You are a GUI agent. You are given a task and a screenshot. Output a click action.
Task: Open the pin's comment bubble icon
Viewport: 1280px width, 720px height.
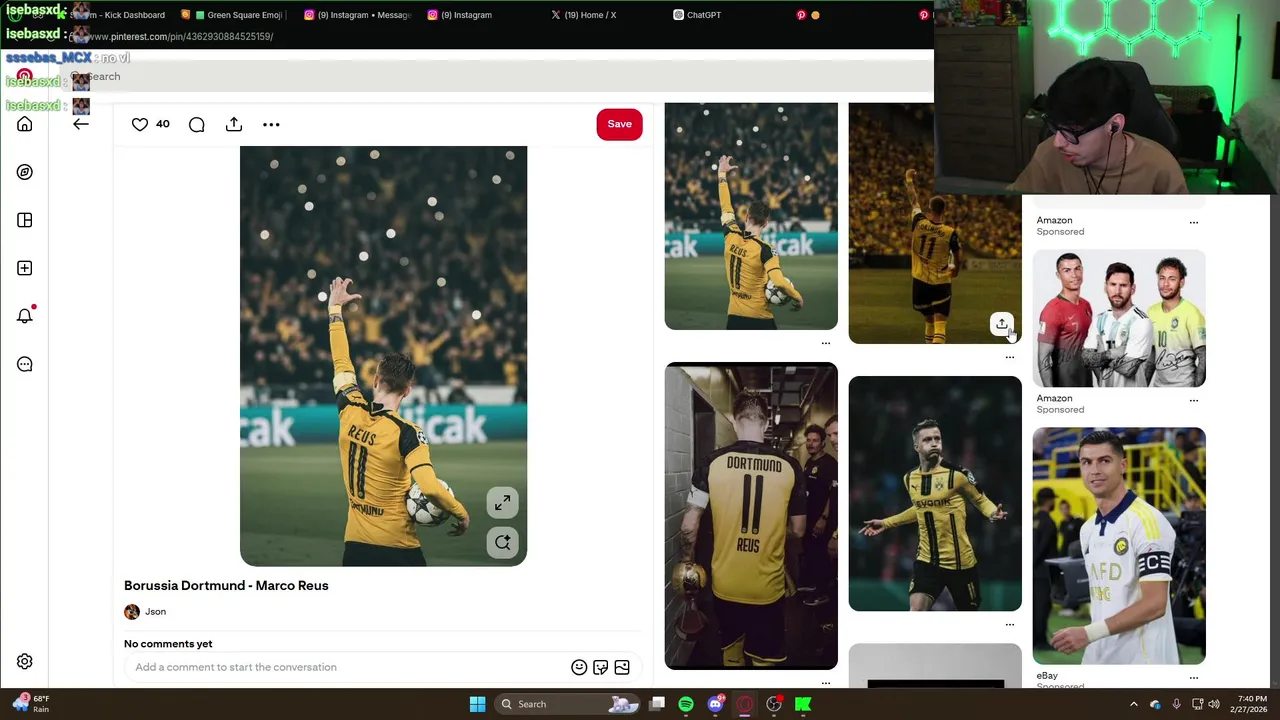coord(197,124)
